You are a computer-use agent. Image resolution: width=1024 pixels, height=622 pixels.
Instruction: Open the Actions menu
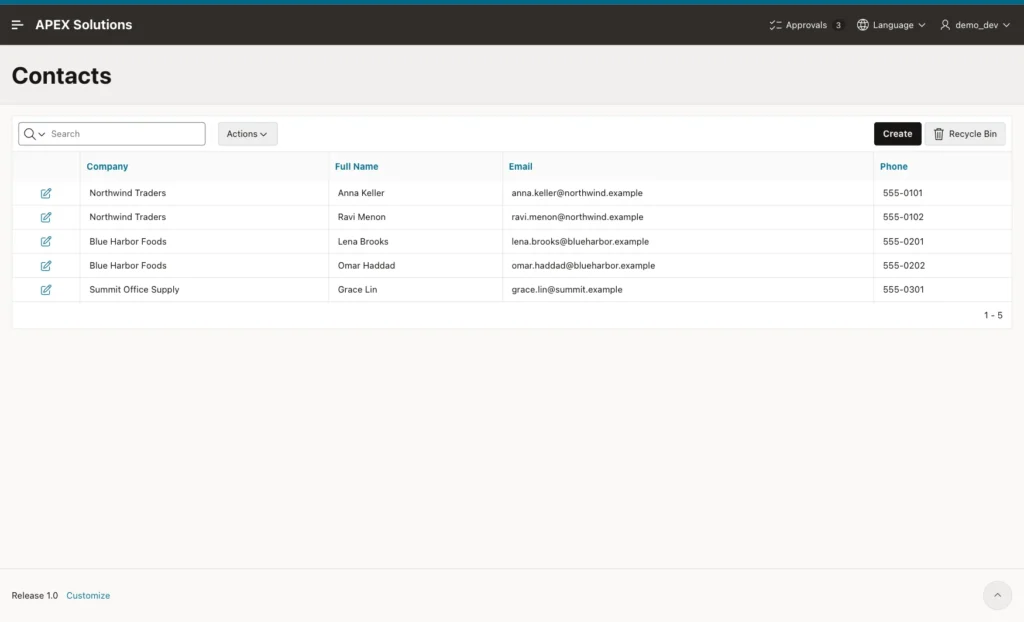click(x=248, y=134)
